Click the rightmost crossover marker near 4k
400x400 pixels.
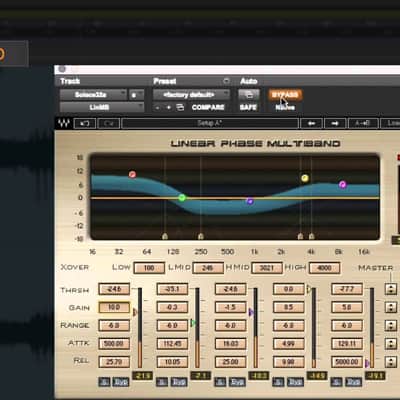point(311,236)
